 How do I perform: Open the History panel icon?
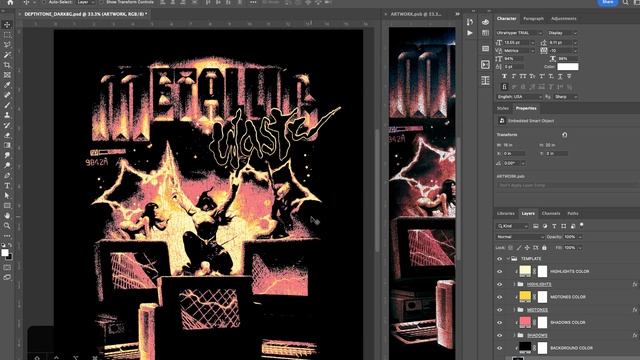pyautogui.click(x=470, y=22)
